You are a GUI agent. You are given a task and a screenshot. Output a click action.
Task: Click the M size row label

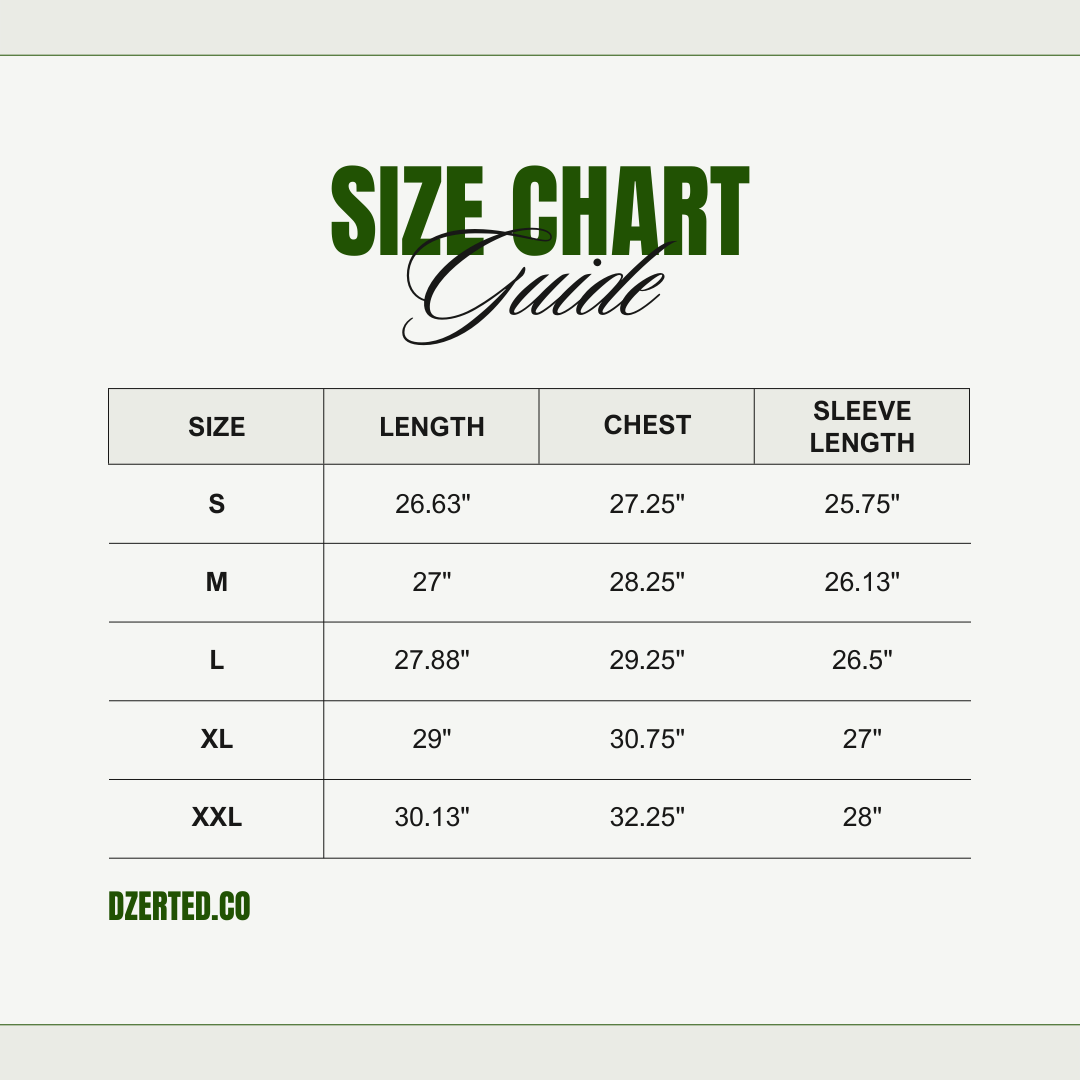click(x=217, y=582)
